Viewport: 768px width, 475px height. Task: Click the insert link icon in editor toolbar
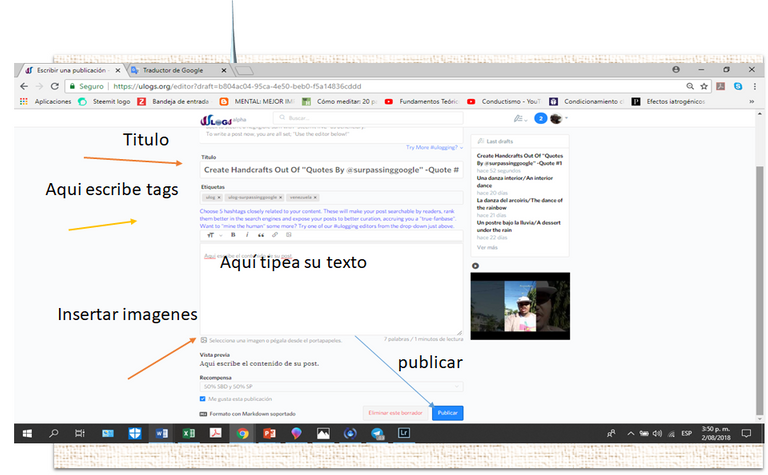pos(274,234)
